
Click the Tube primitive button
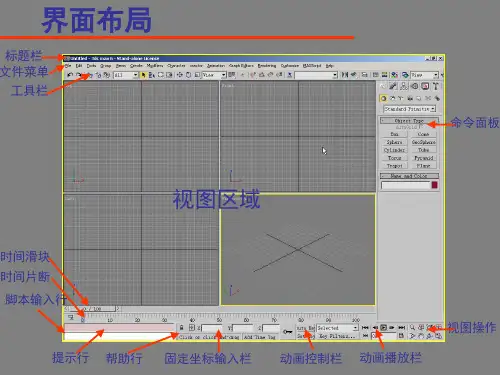(x=423, y=150)
